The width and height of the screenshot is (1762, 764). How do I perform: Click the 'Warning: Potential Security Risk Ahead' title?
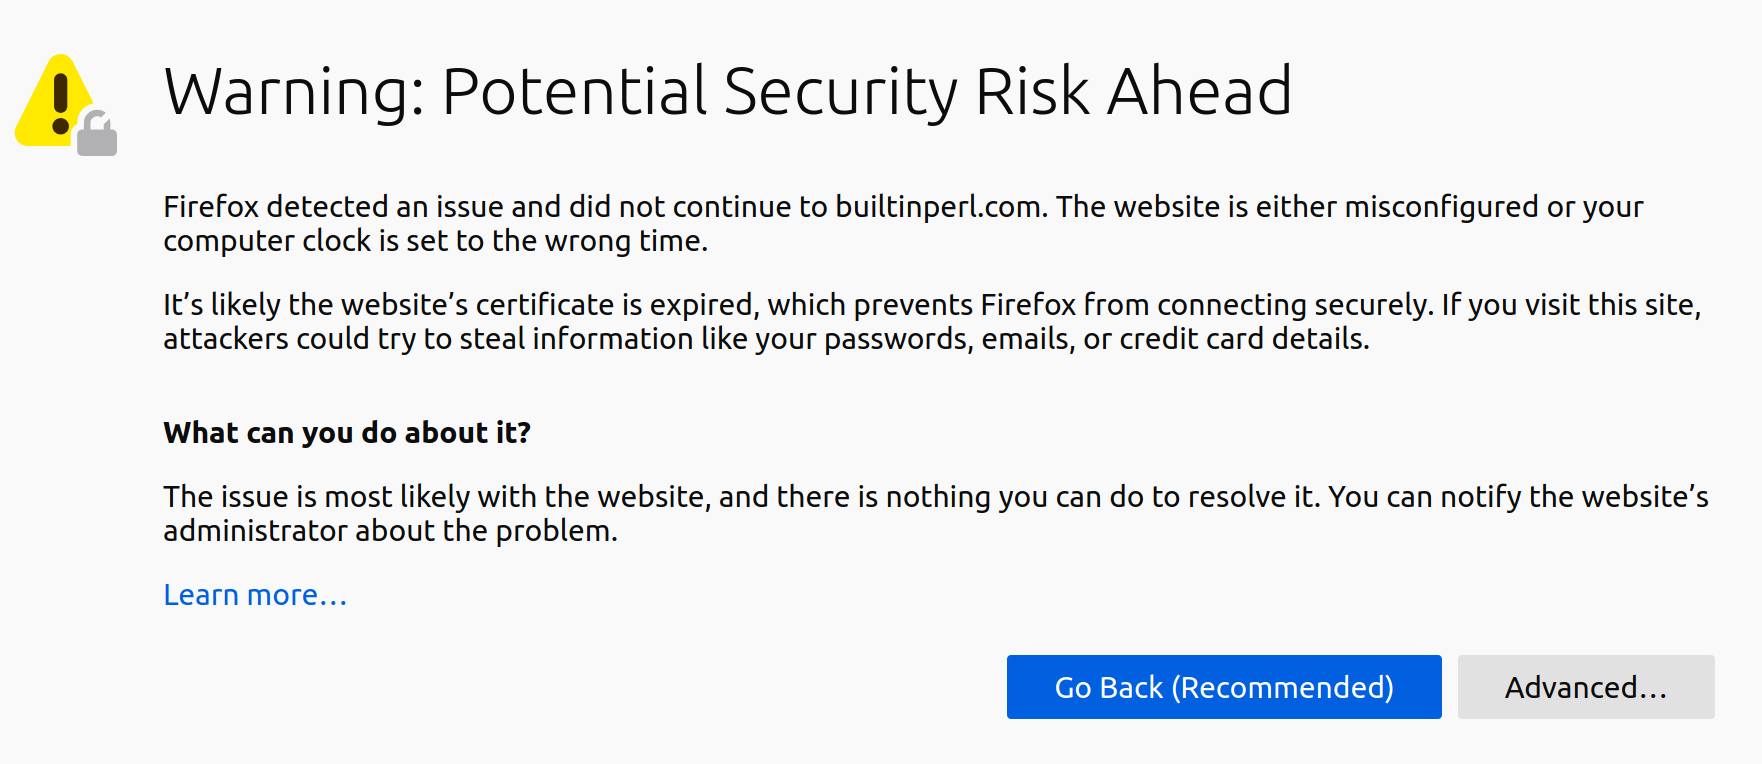pos(728,91)
